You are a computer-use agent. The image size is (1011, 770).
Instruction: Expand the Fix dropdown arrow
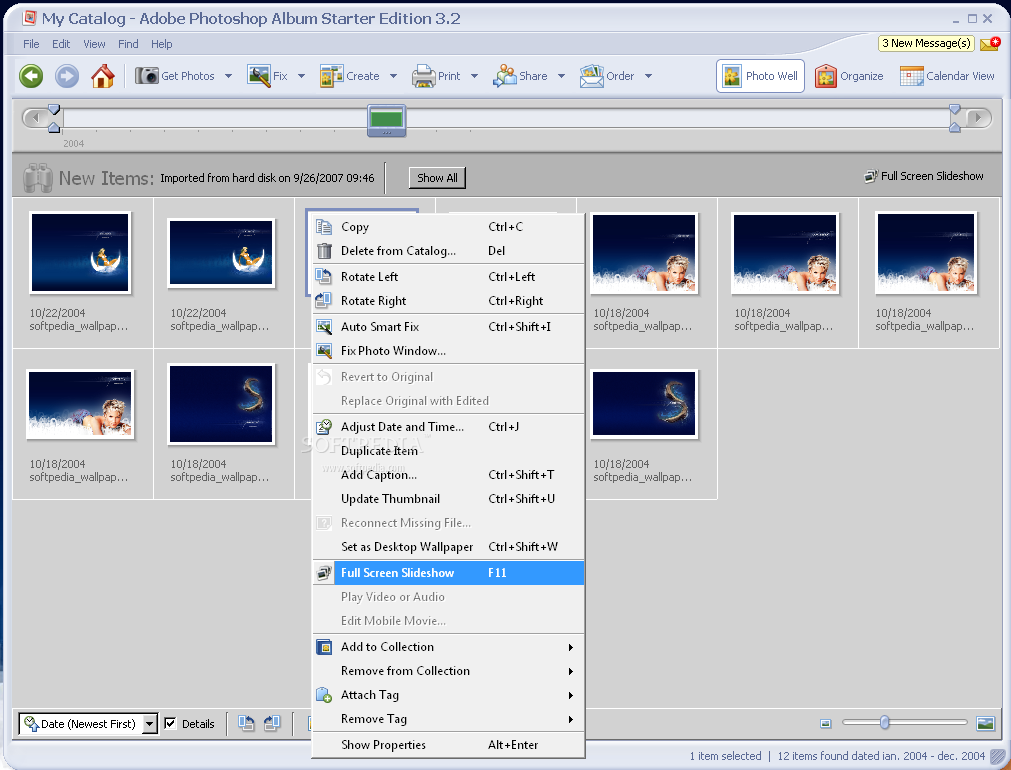coord(301,76)
